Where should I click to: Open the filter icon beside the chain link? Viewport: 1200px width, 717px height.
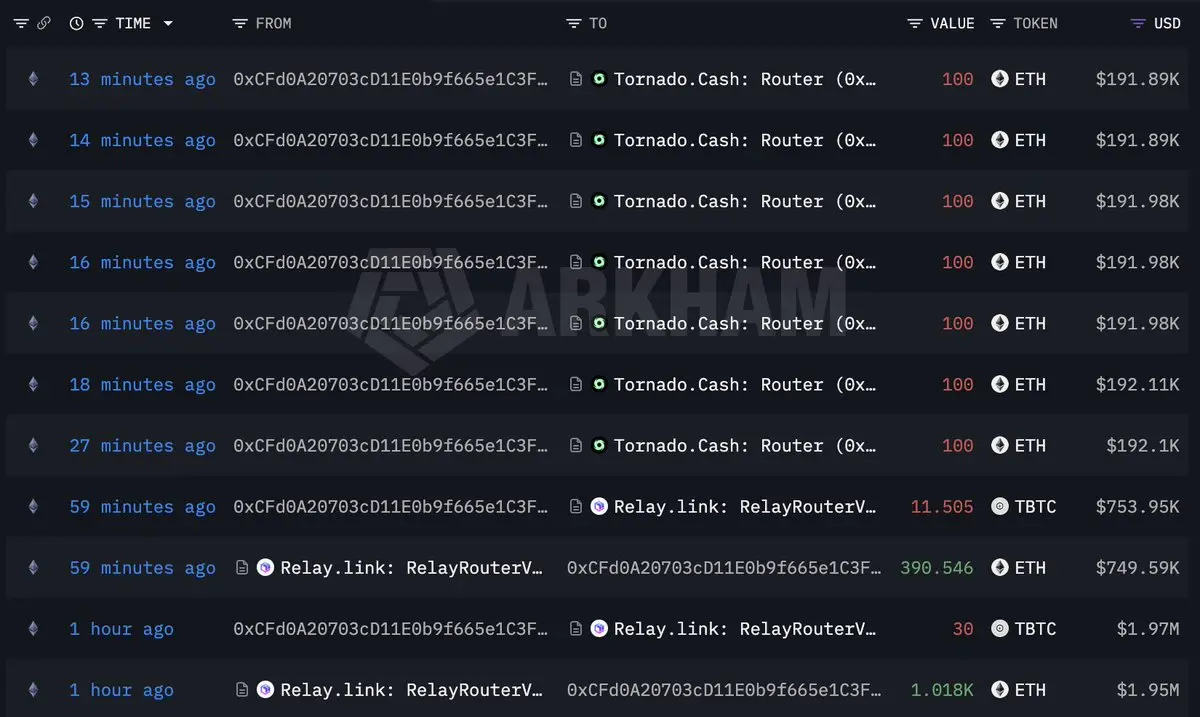click(21, 23)
